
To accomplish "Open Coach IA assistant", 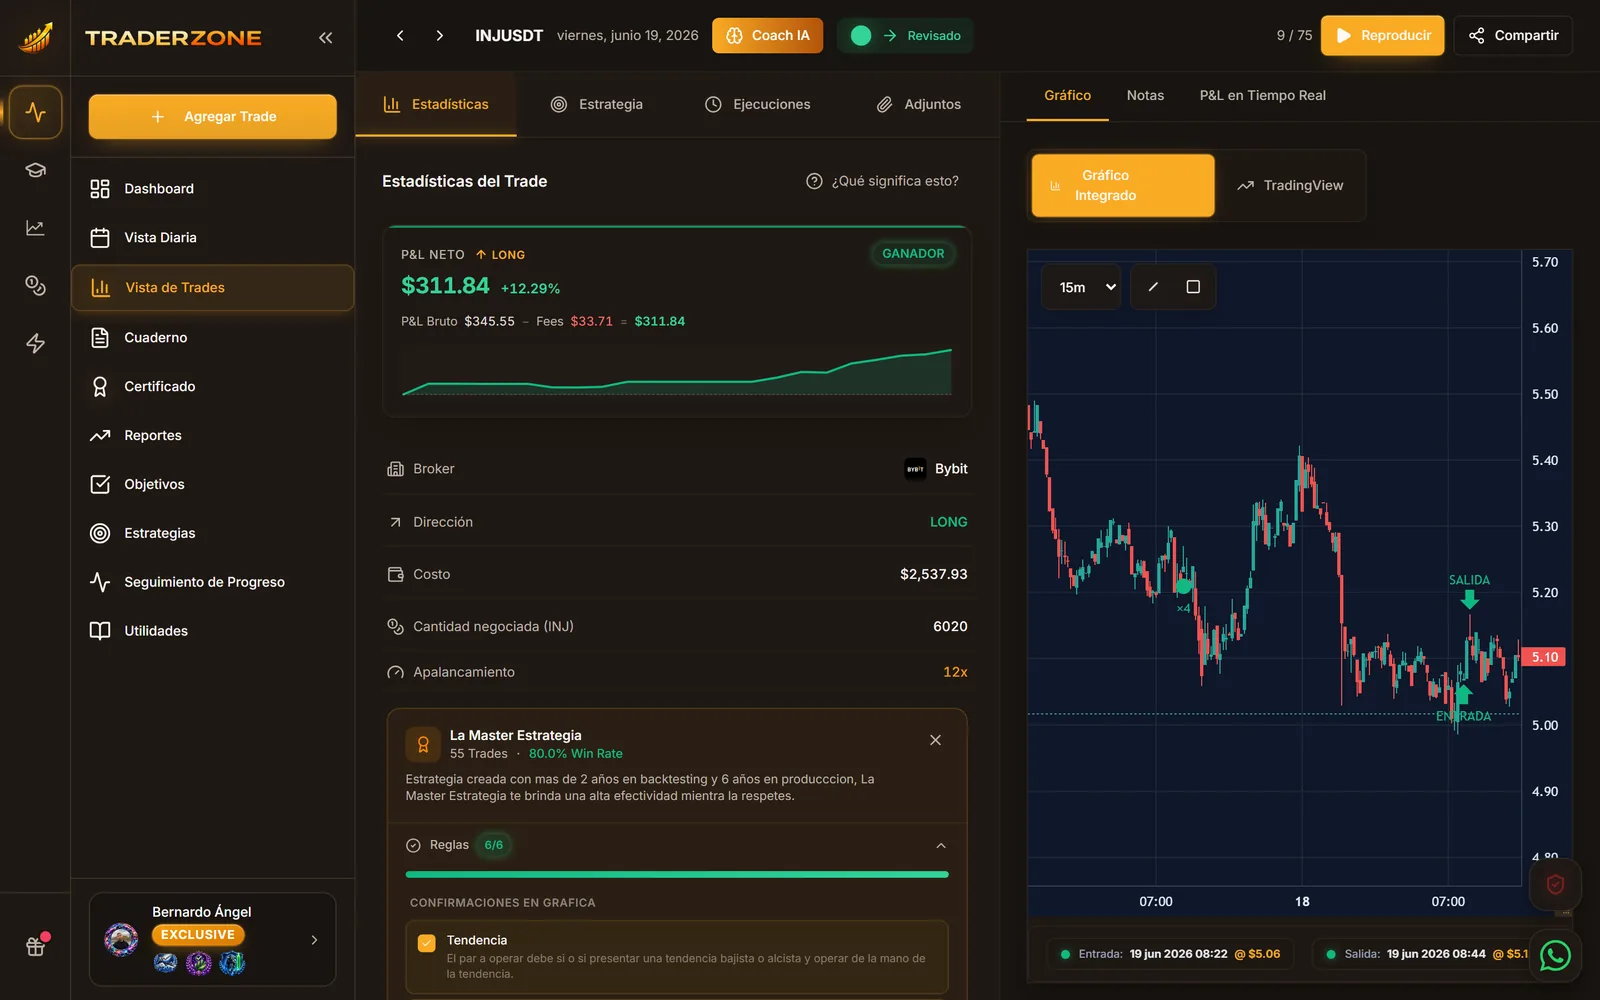I will pos(767,36).
